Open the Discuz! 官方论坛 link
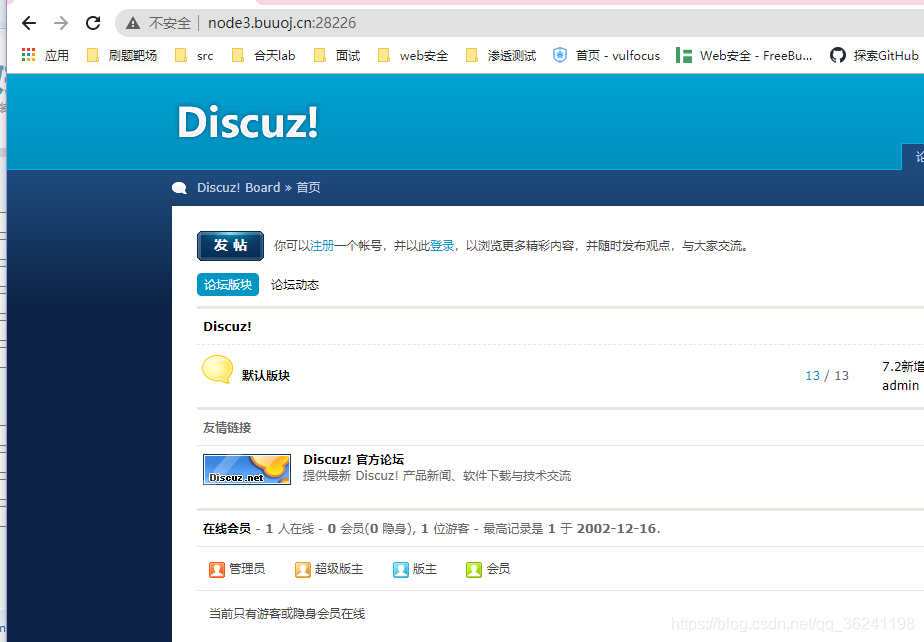 click(354, 459)
